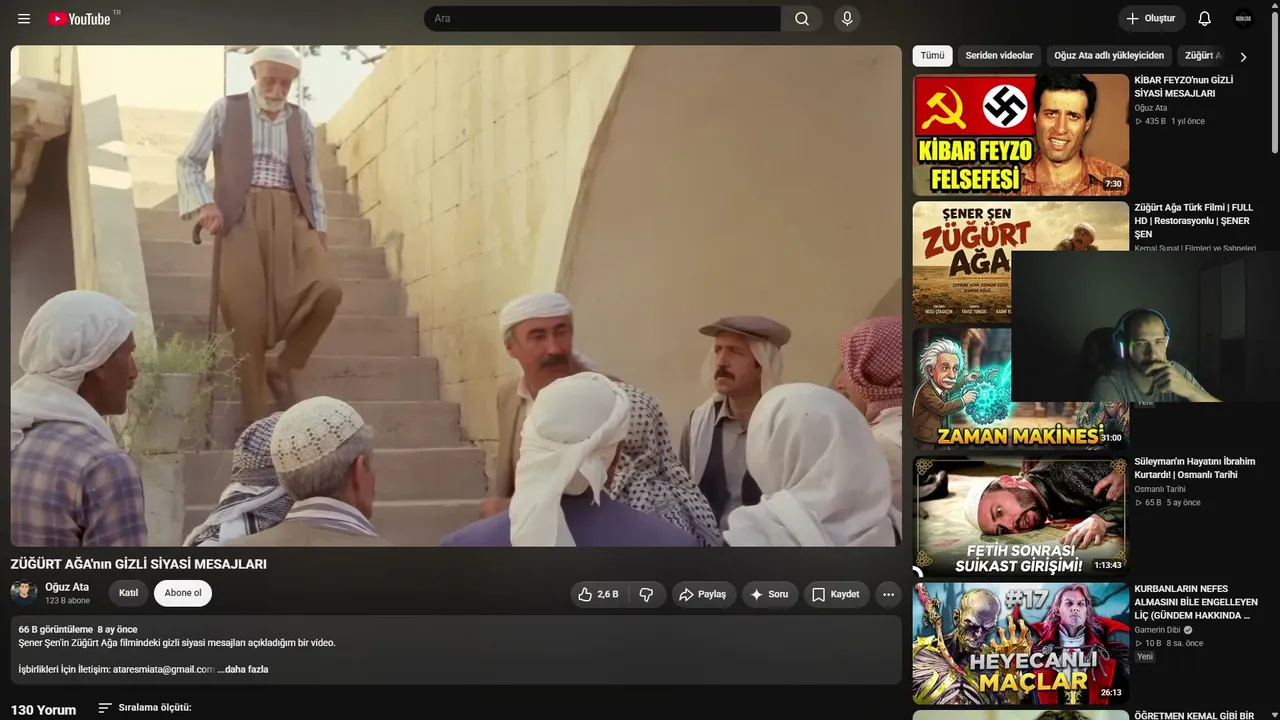Open the Soru ask button
1280x720 pixels.
(x=769, y=594)
